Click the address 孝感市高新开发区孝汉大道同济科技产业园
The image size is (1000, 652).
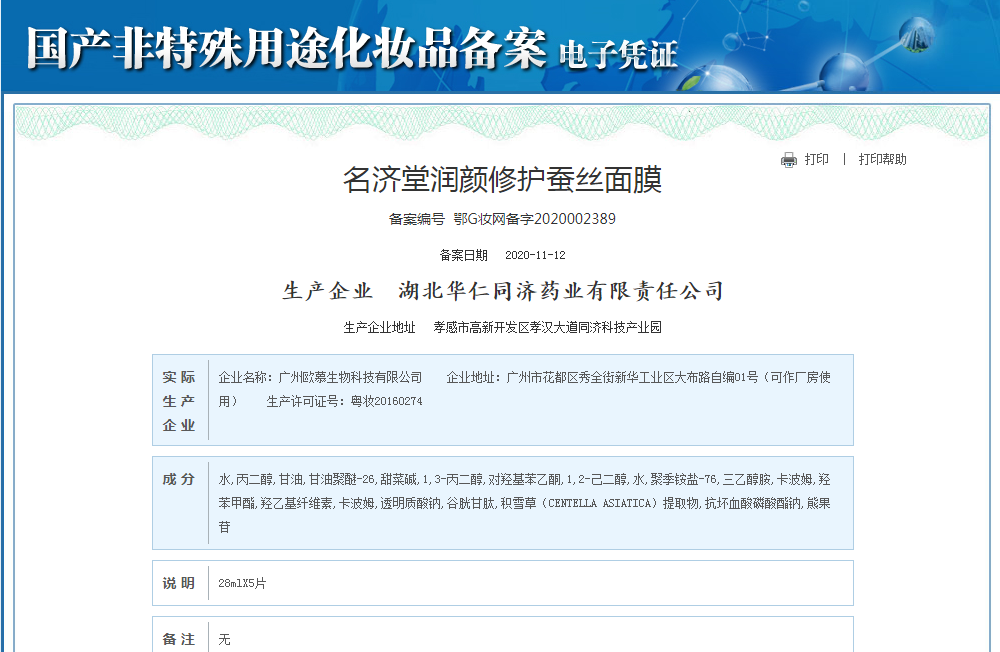[x=547, y=327]
